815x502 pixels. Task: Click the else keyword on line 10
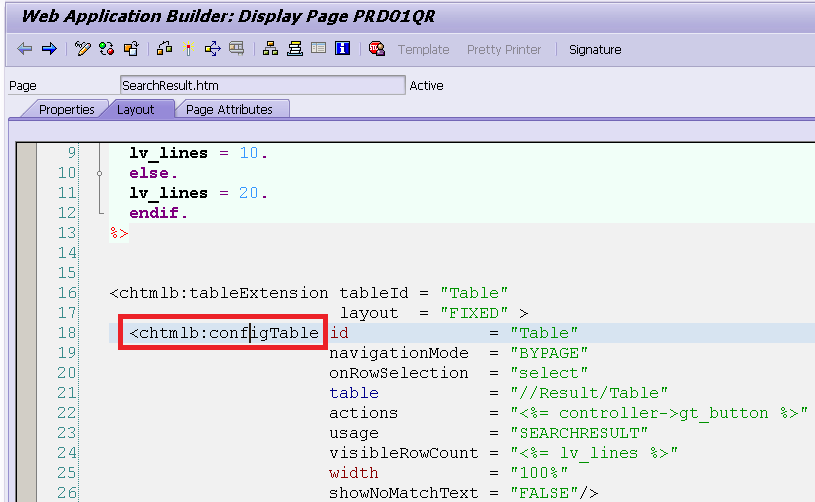click(x=150, y=174)
